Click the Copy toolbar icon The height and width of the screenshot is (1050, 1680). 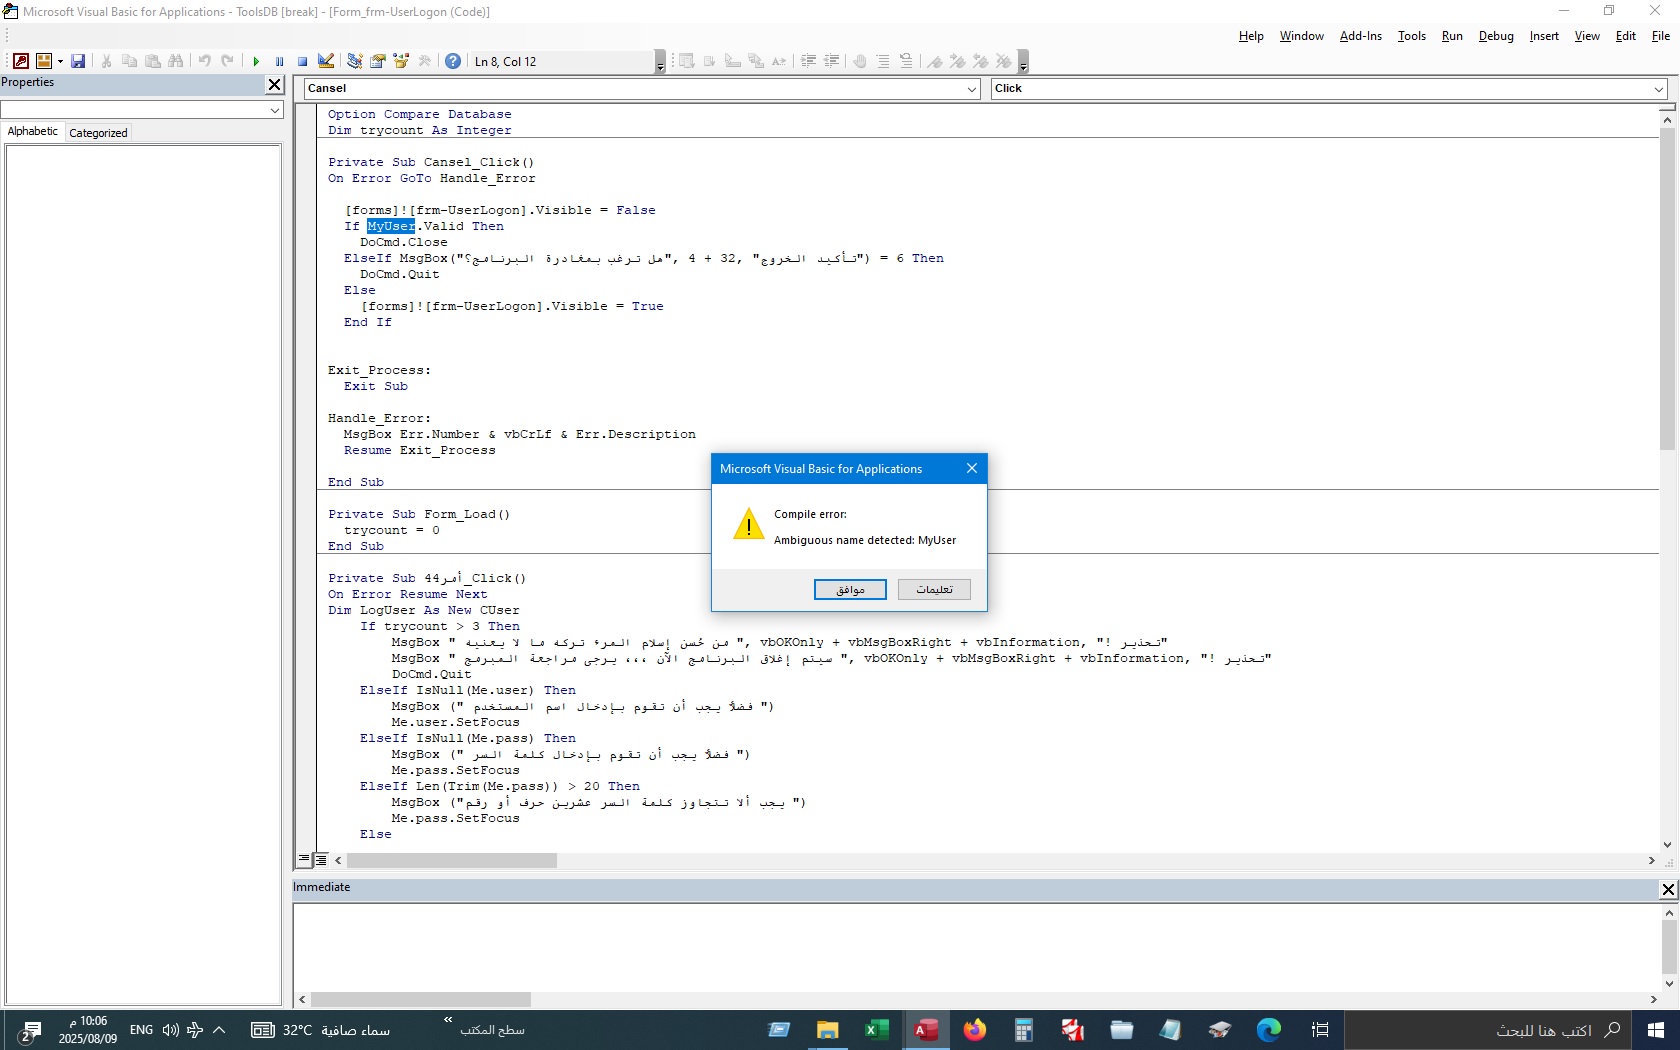click(x=129, y=61)
